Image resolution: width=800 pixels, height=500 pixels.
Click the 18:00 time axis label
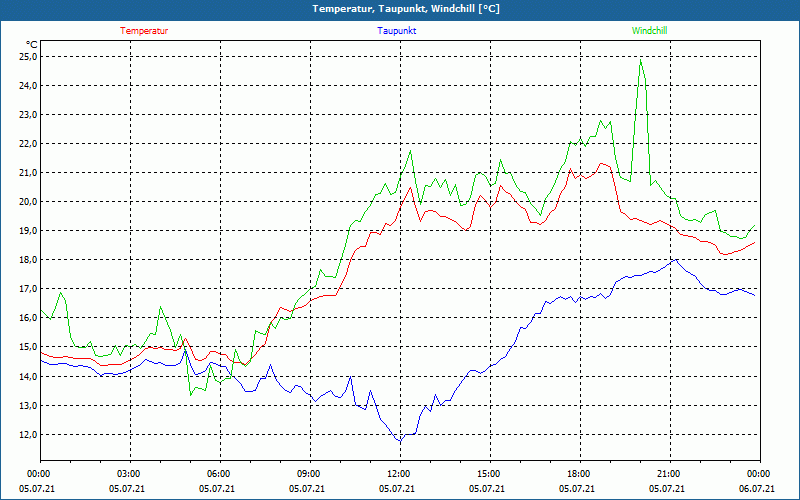coord(580,474)
